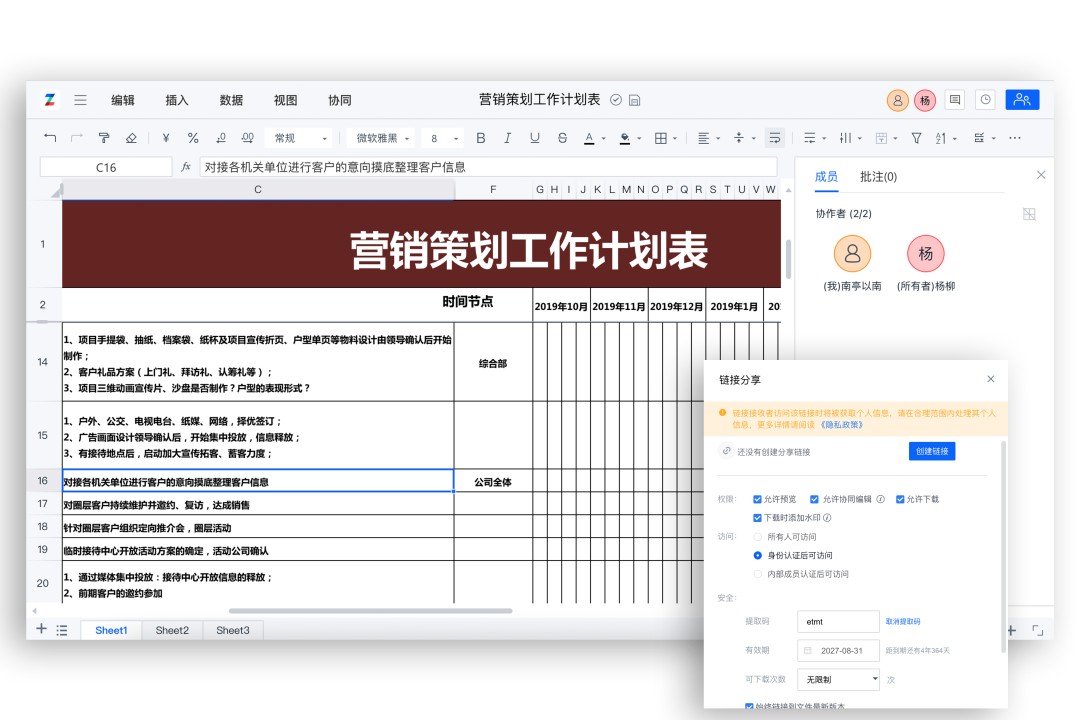Image resolution: width=1080 pixels, height=720 pixels.
Task: Click the 取消提取码 link
Action: pyautogui.click(x=903, y=621)
